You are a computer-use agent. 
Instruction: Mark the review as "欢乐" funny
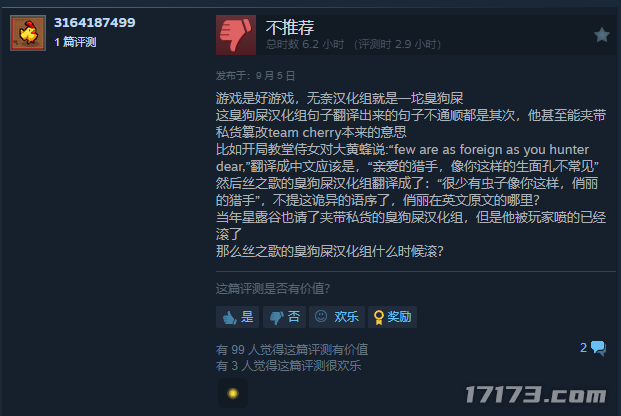tap(337, 317)
